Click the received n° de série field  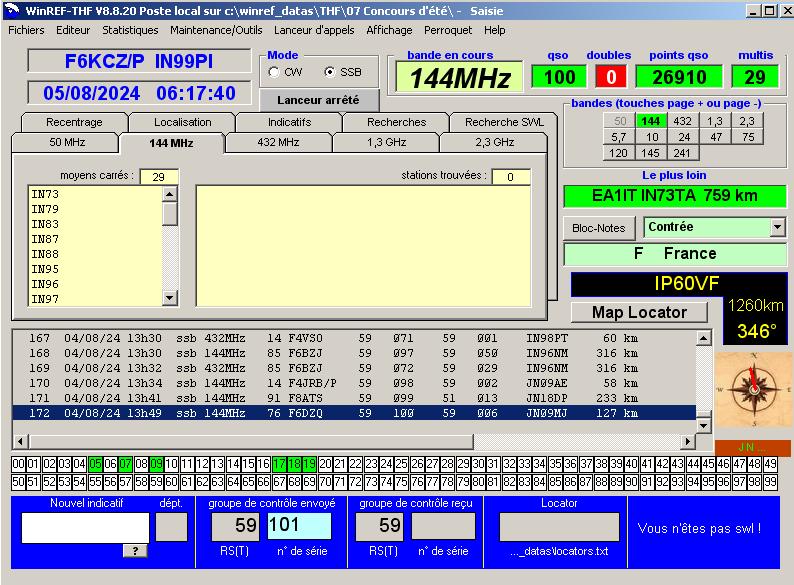(443, 526)
